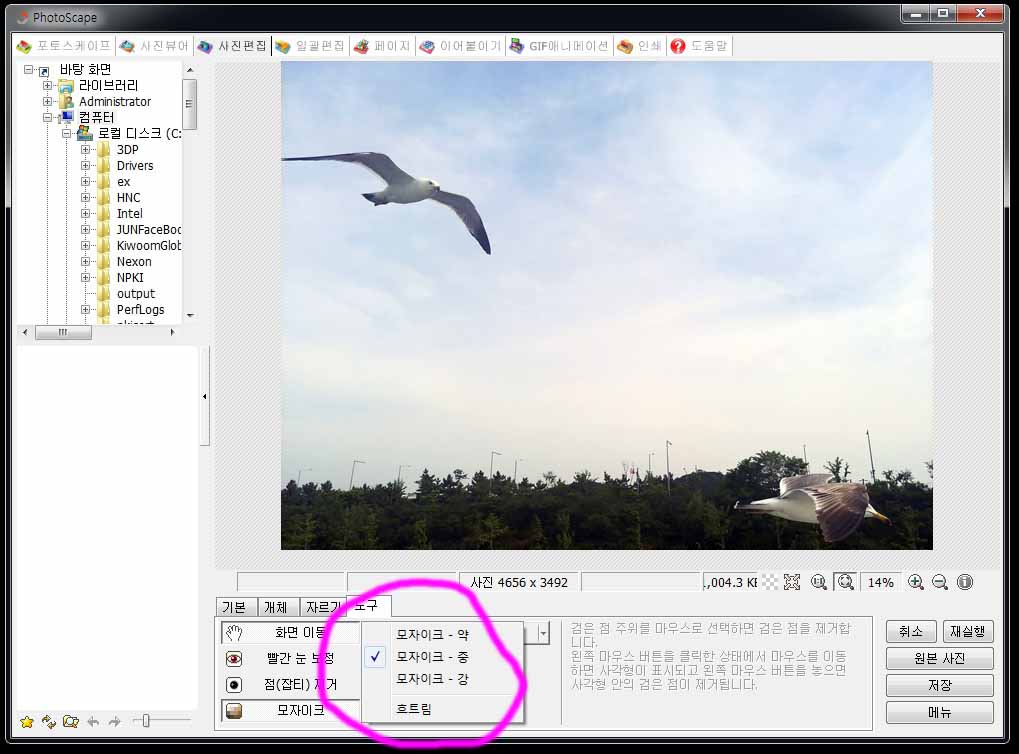Click the 저장 save button

[x=940, y=685]
